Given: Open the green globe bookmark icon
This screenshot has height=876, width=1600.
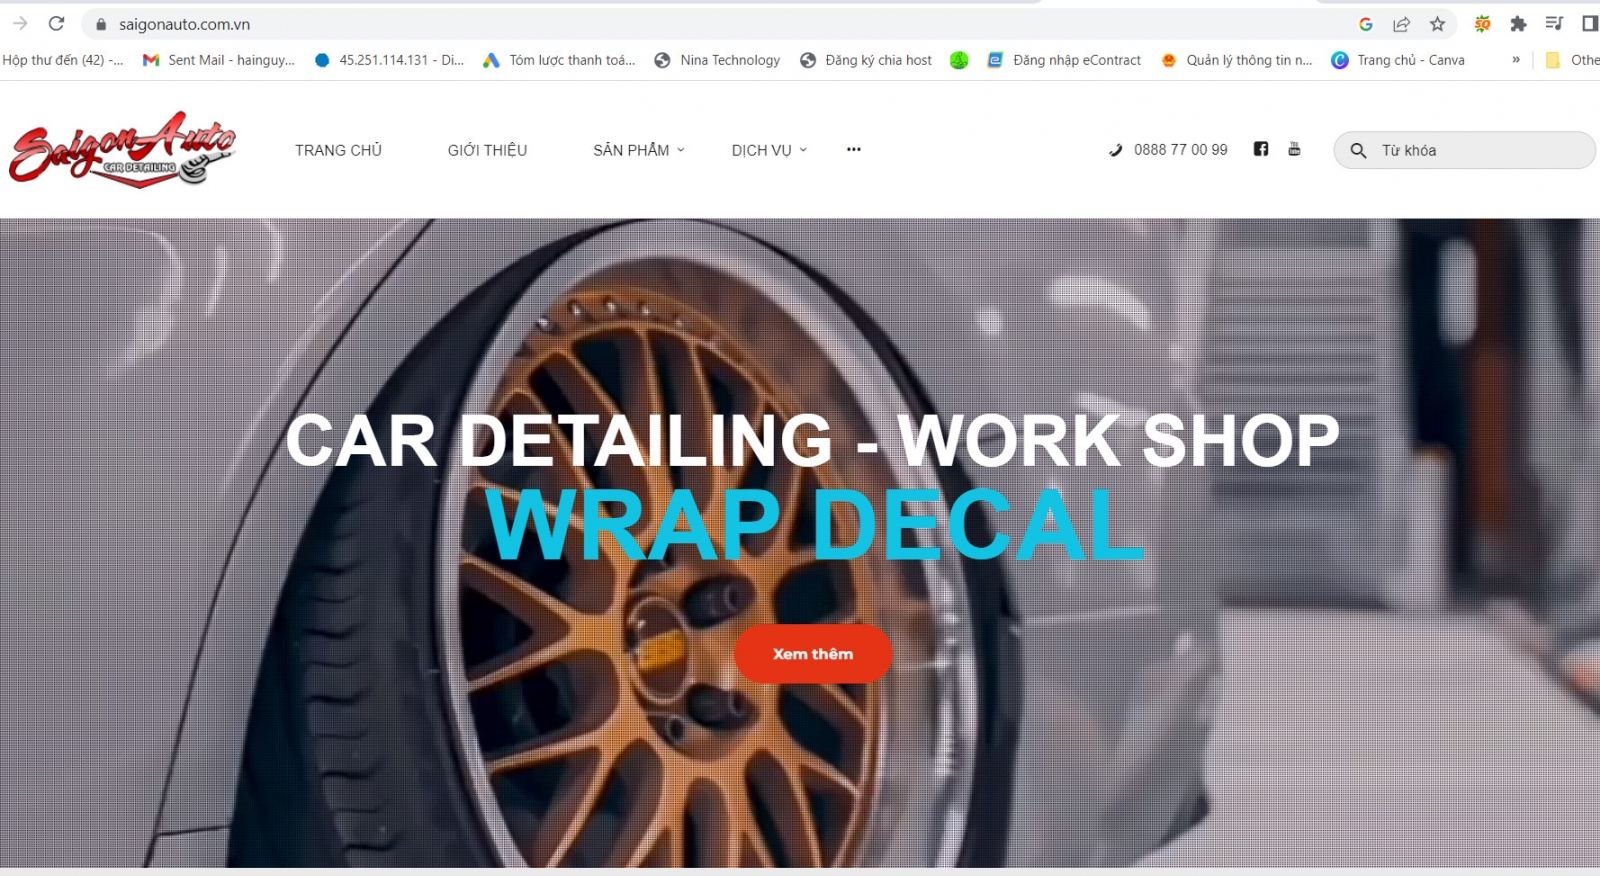Looking at the screenshot, I should pos(959,60).
